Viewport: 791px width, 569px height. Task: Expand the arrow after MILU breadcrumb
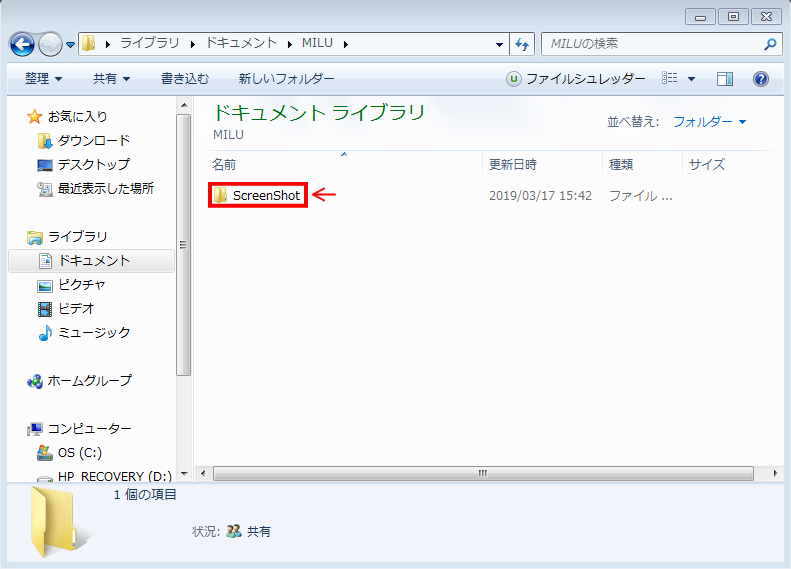click(346, 44)
